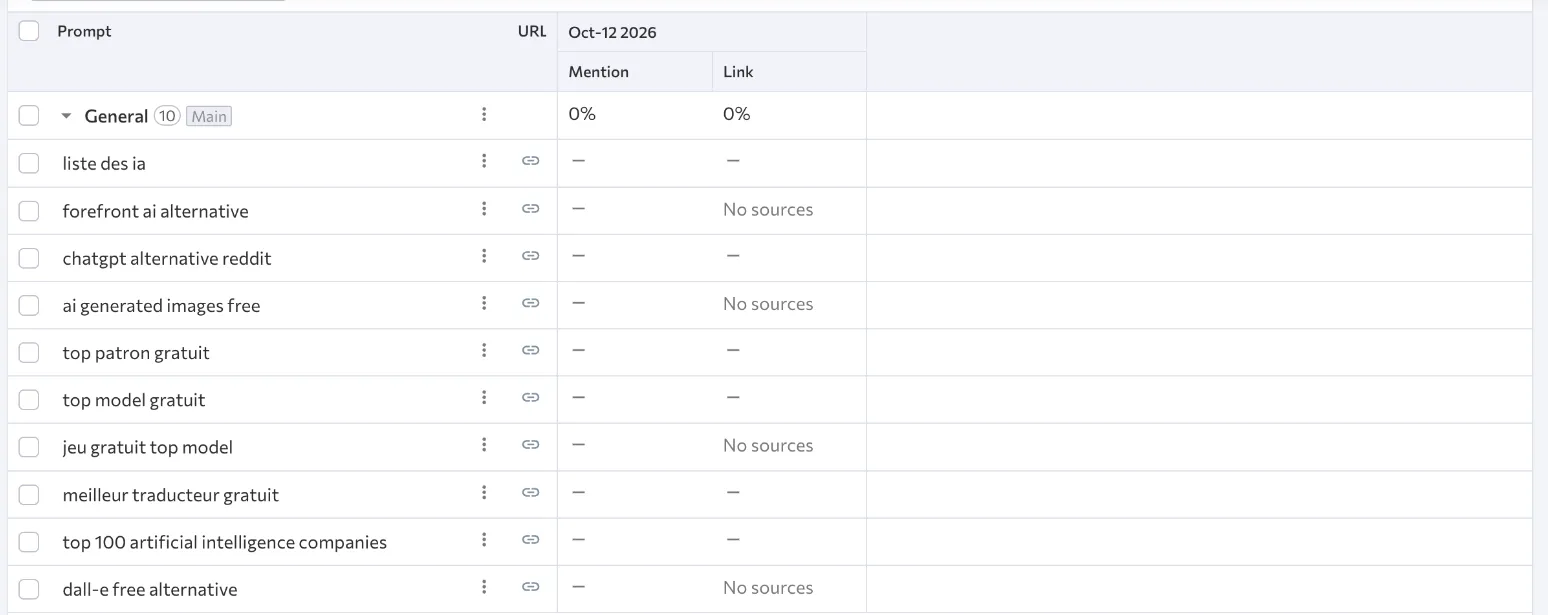1548x615 pixels.
Task: Click the URL link icon for 'chatgpt alternative reddit'
Action: point(531,256)
